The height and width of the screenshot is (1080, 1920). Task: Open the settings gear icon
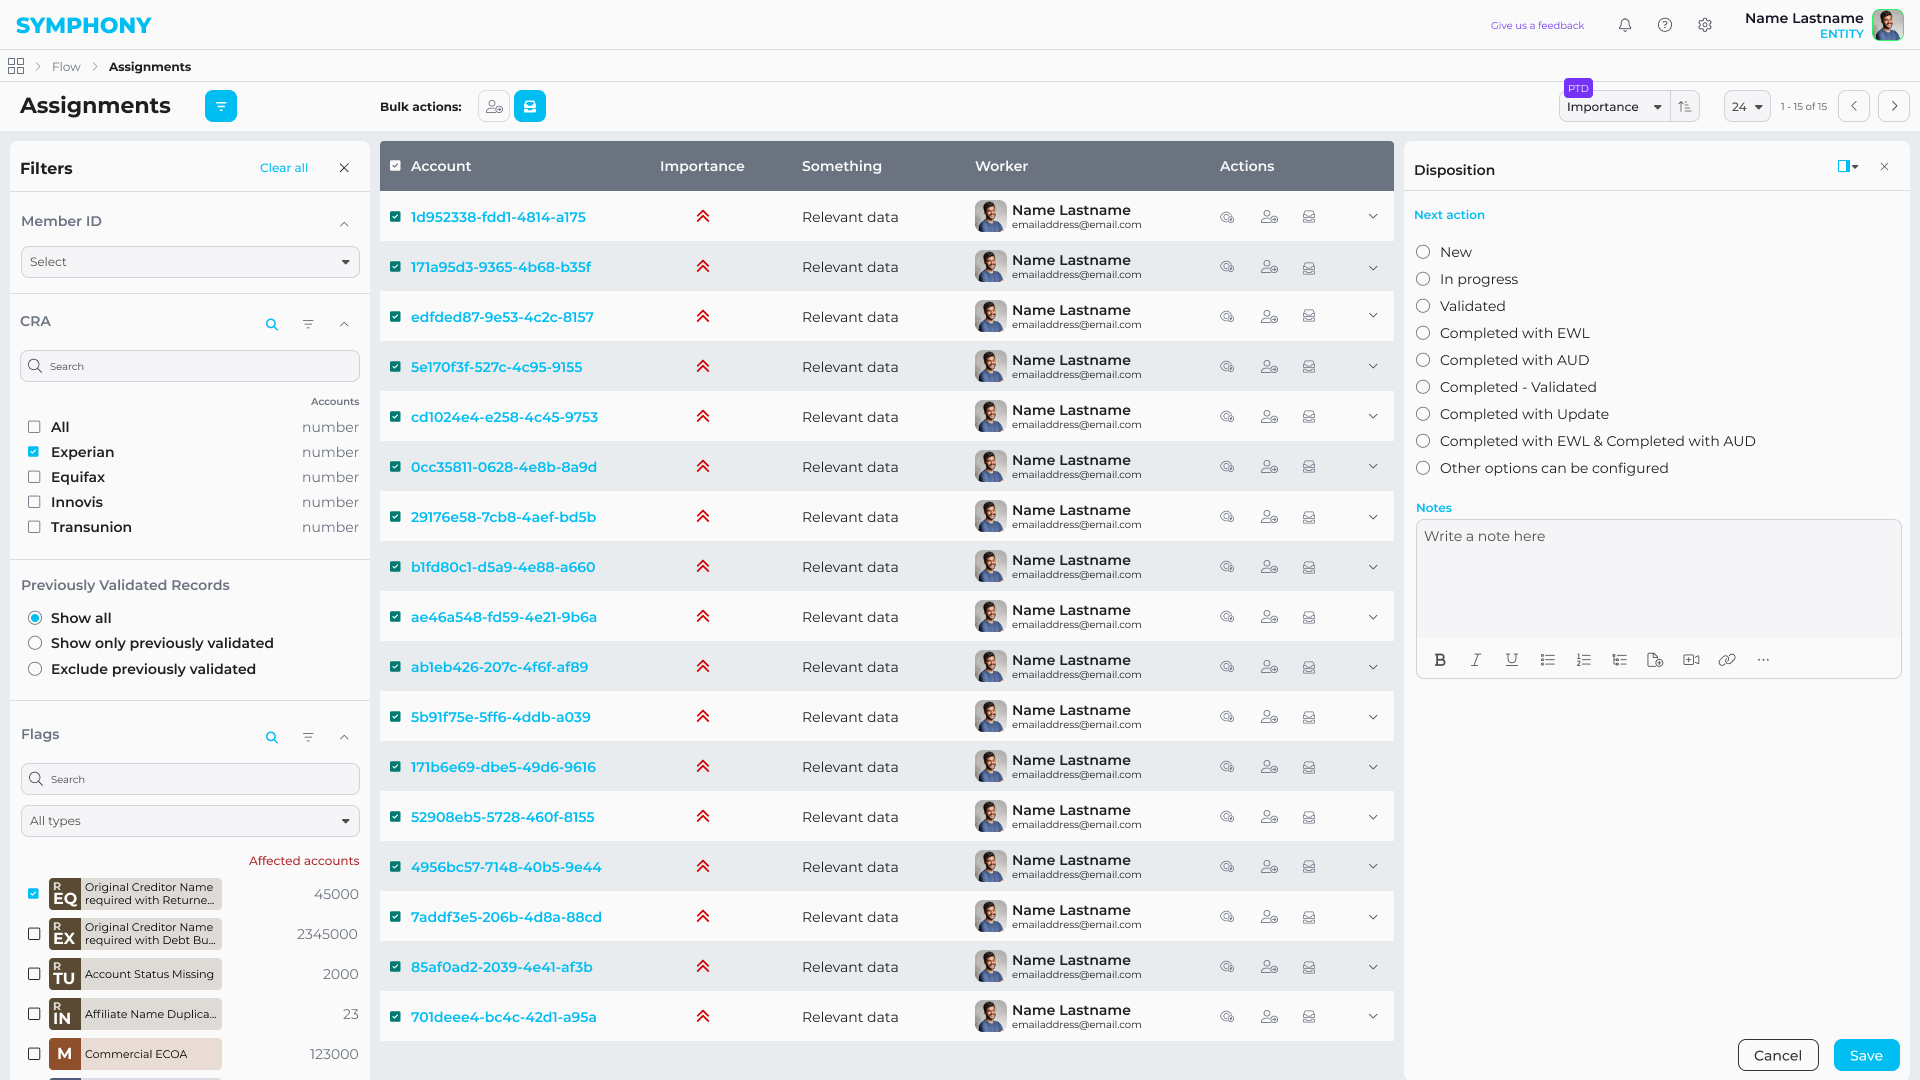1705,25
